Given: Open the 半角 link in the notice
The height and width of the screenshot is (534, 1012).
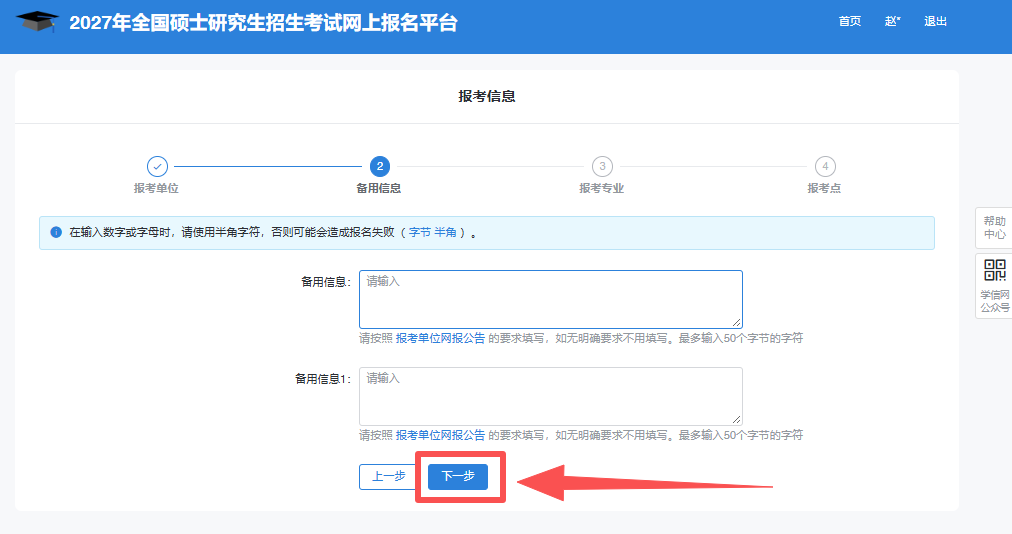Looking at the screenshot, I should coord(445,232).
